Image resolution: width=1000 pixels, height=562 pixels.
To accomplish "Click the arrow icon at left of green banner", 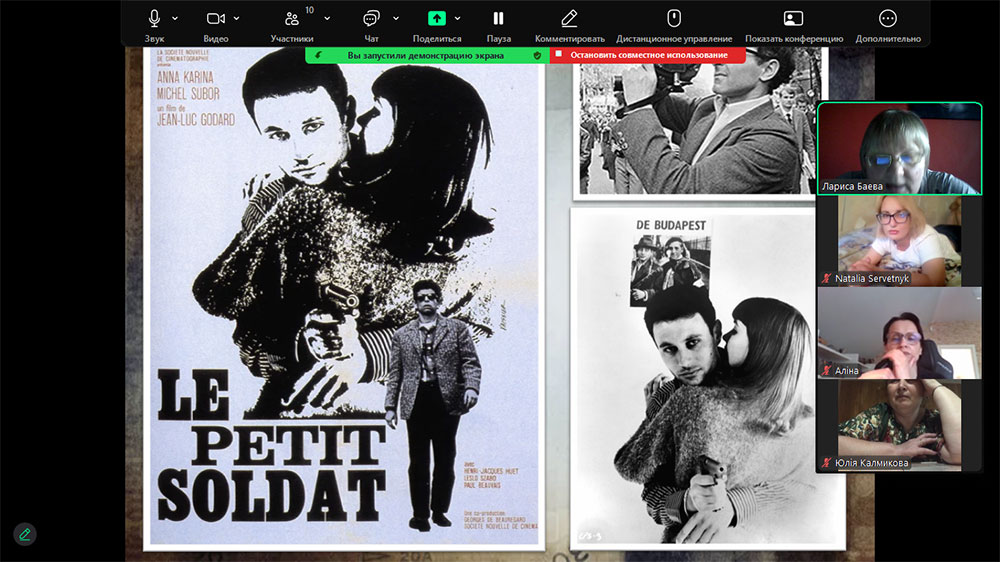I will [318, 55].
